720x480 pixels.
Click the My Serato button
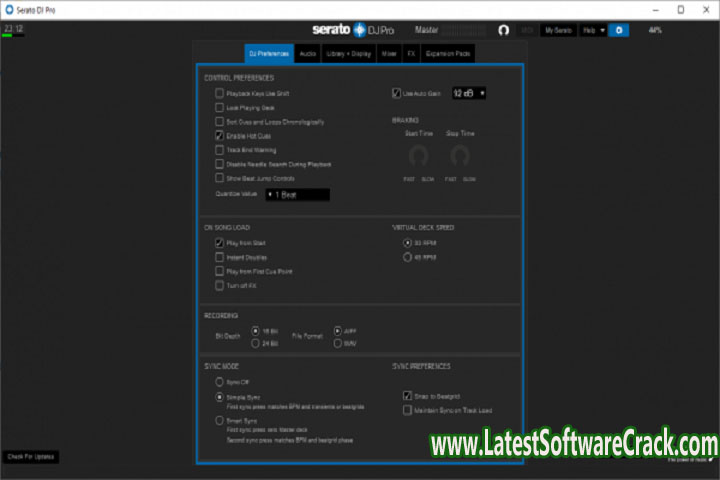tap(558, 31)
